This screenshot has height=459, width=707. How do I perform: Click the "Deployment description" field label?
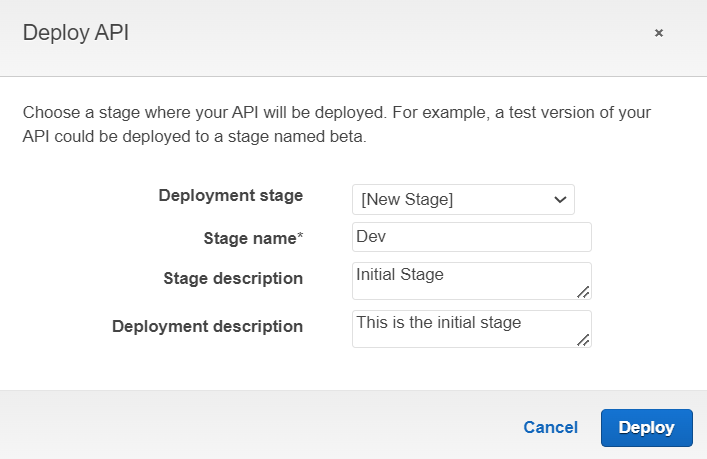click(208, 326)
